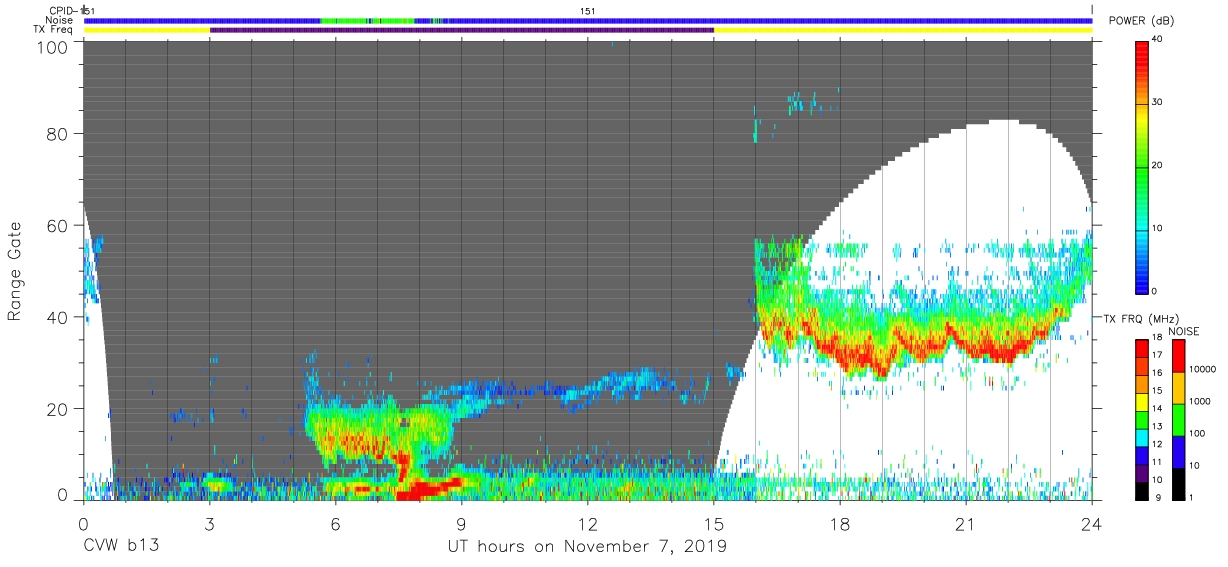Click the '12' tick on the UT hours axis
1228x567 pixels.
point(587,523)
